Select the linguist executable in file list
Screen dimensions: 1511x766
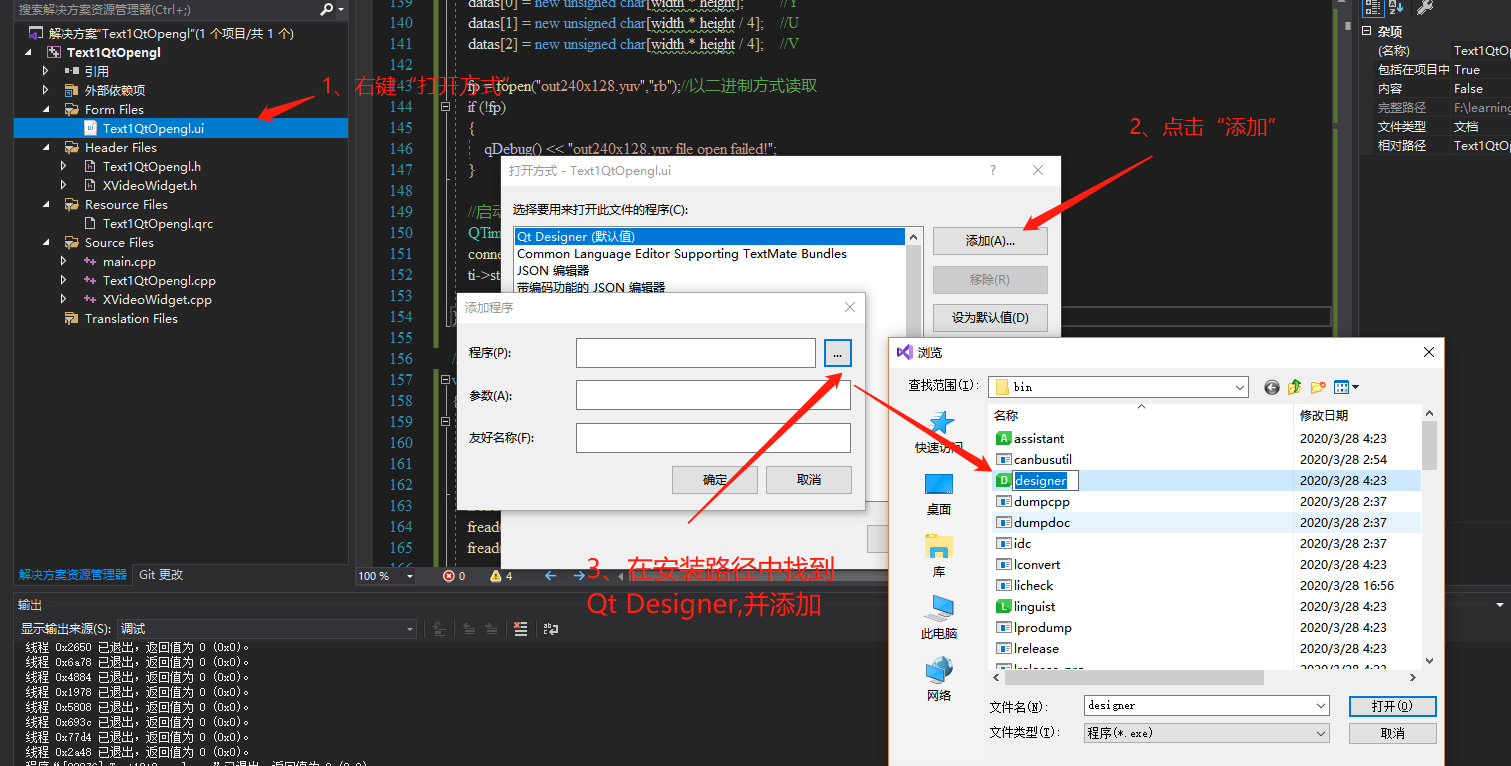coord(1025,606)
